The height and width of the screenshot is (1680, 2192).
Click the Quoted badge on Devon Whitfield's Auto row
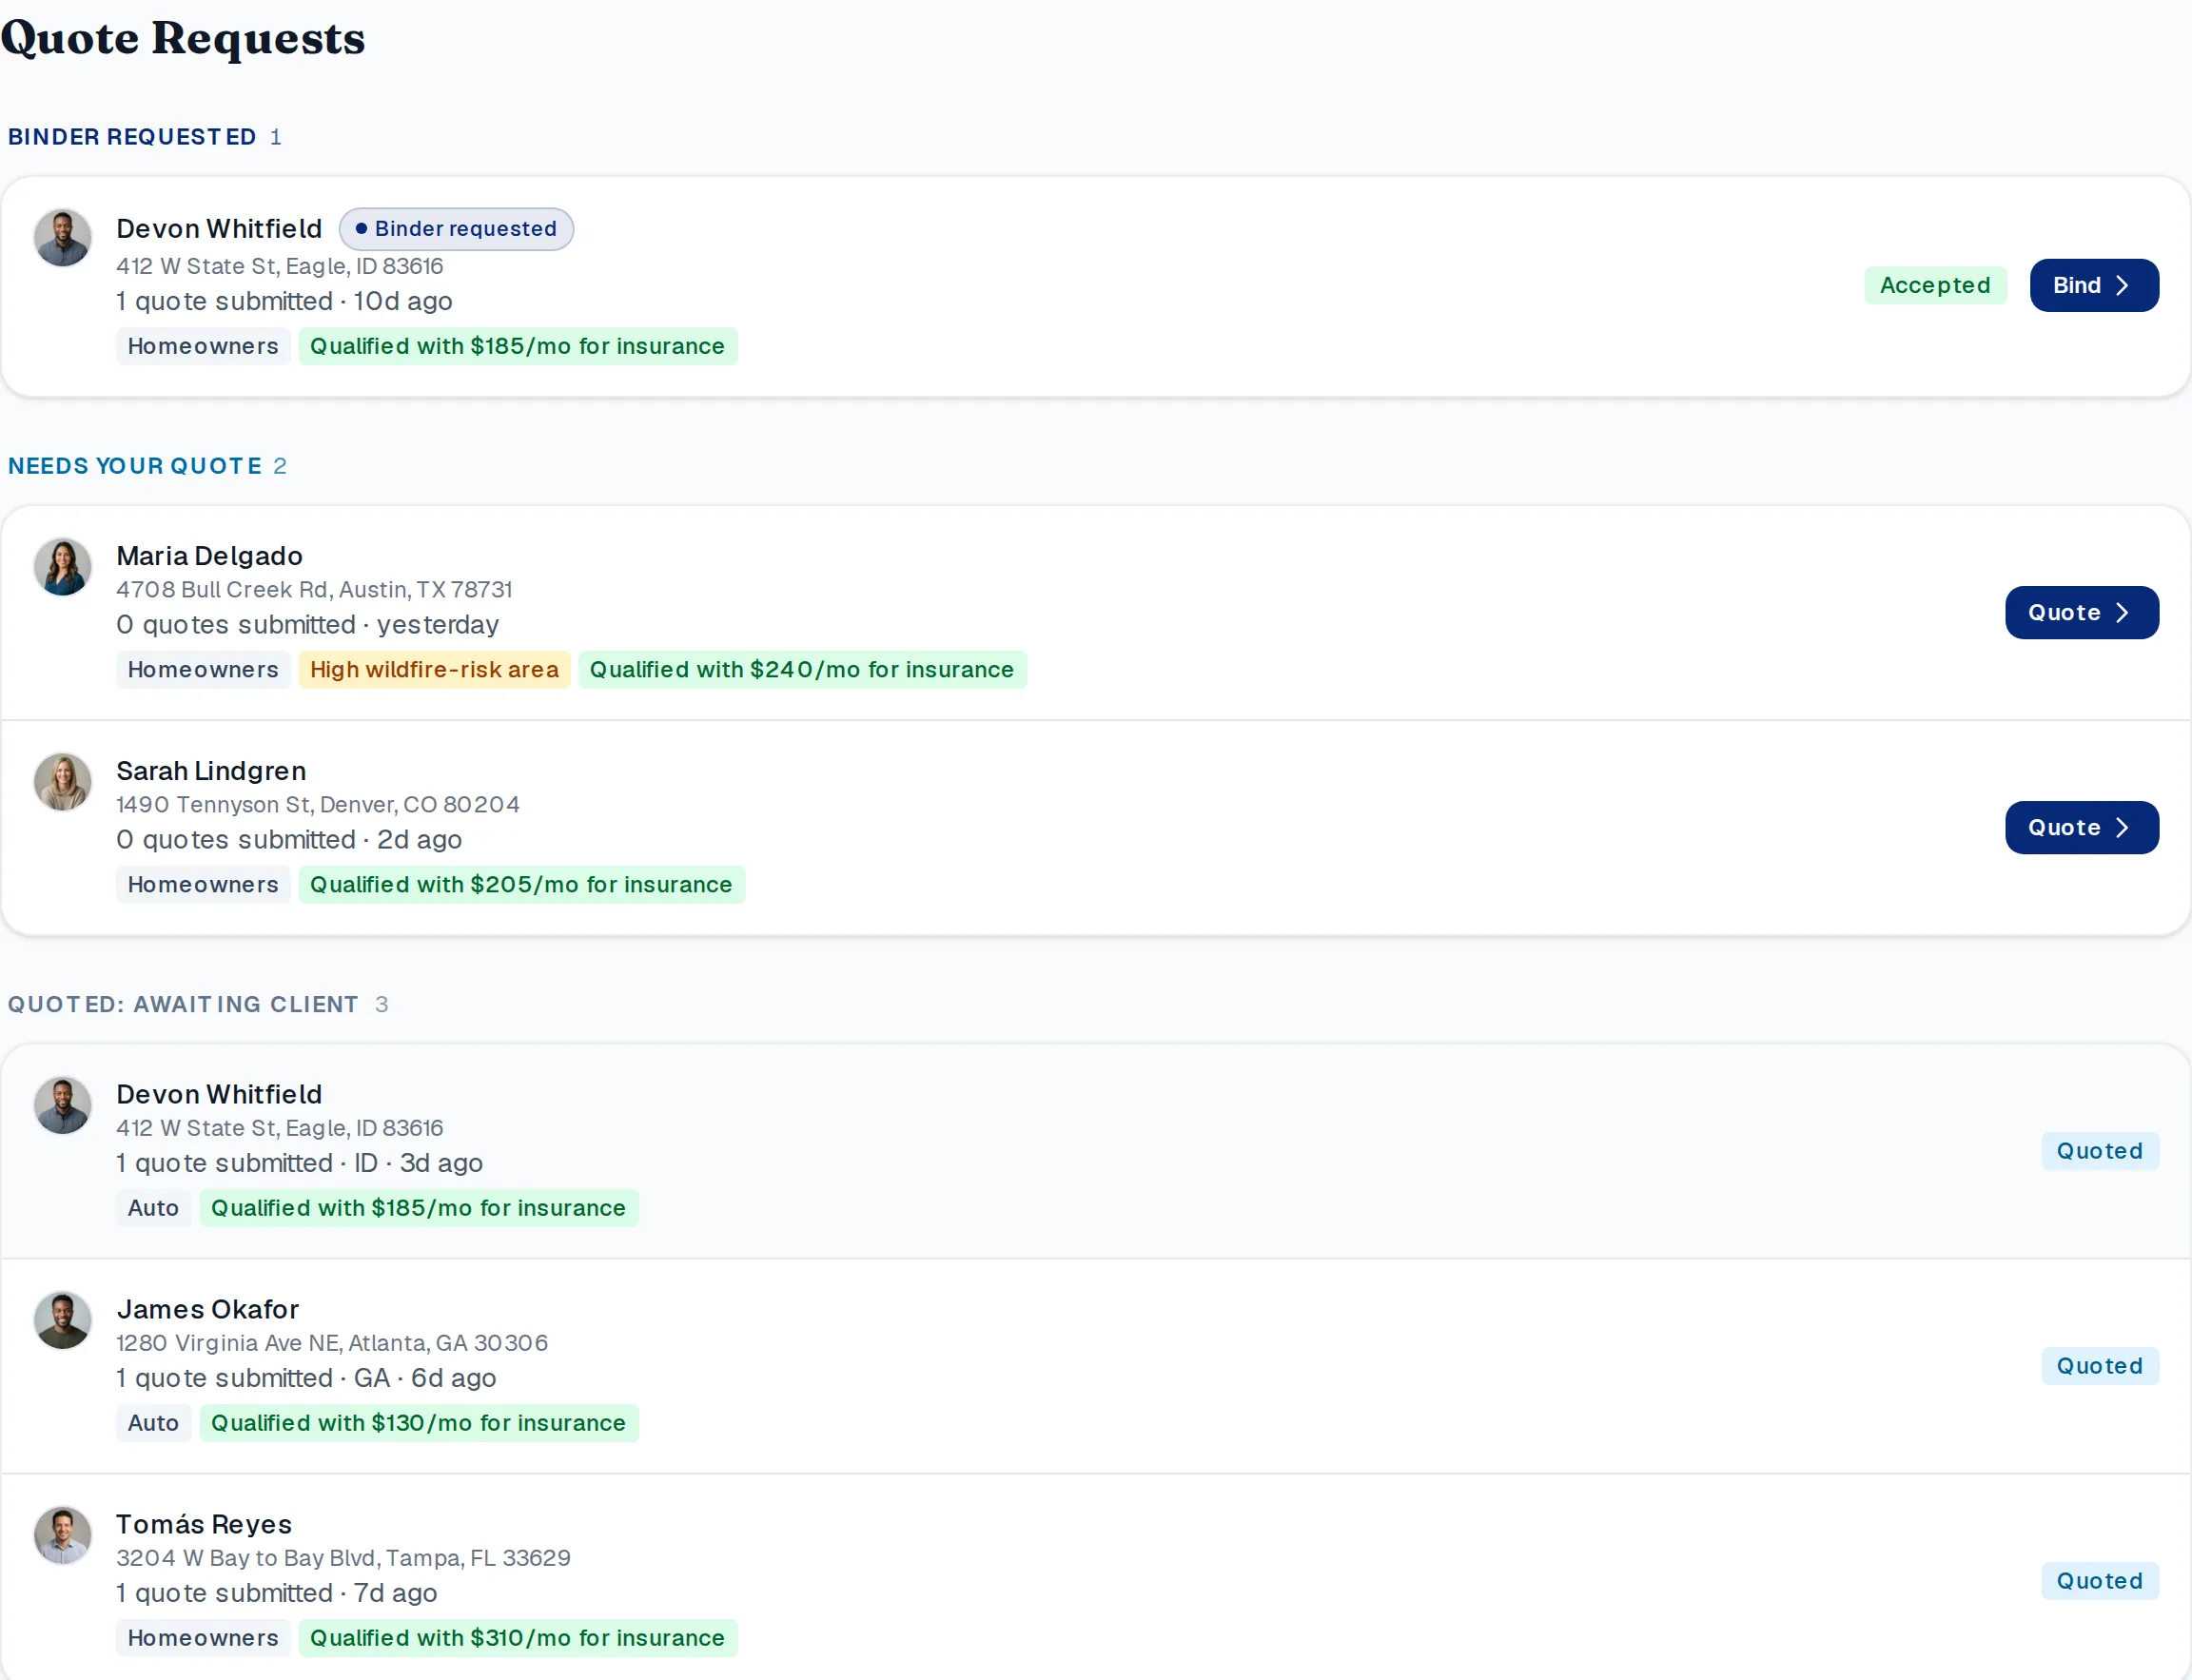coord(2099,1151)
